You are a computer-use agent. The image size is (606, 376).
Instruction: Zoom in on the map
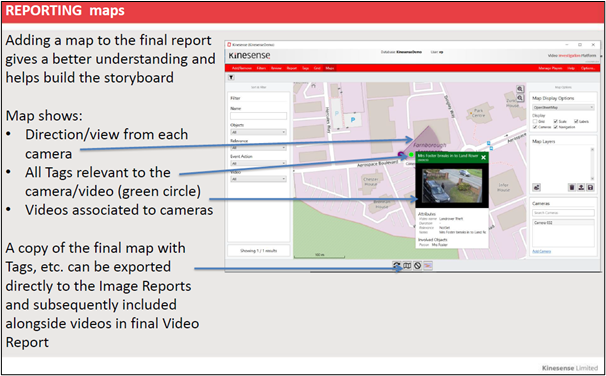tap(520, 89)
